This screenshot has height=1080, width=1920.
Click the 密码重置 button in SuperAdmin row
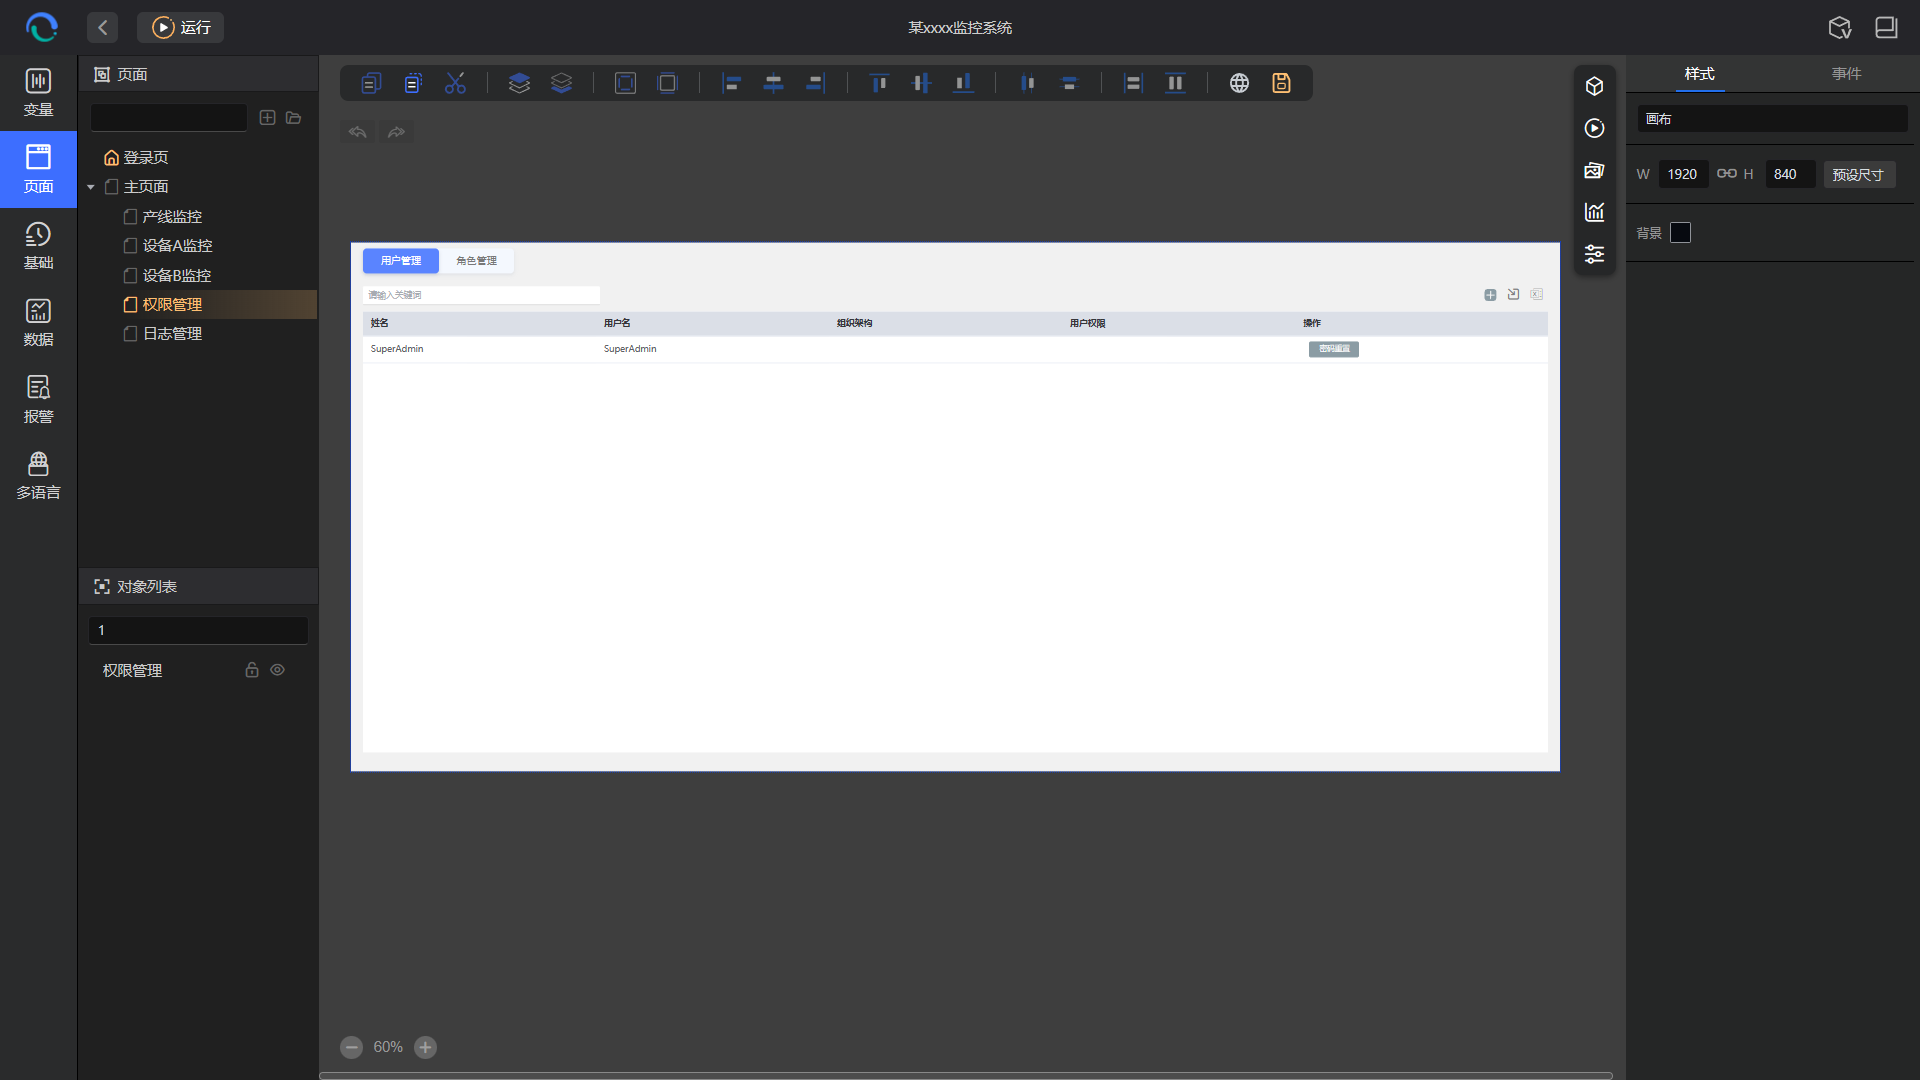coord(1333,349)
